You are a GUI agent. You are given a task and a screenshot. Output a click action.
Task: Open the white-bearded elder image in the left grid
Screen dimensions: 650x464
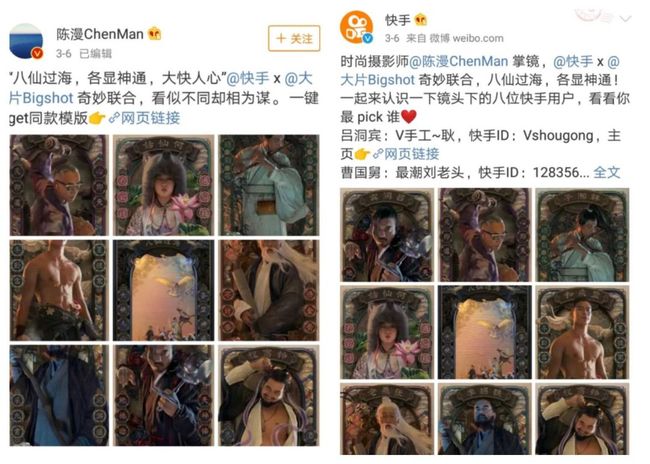269,290
